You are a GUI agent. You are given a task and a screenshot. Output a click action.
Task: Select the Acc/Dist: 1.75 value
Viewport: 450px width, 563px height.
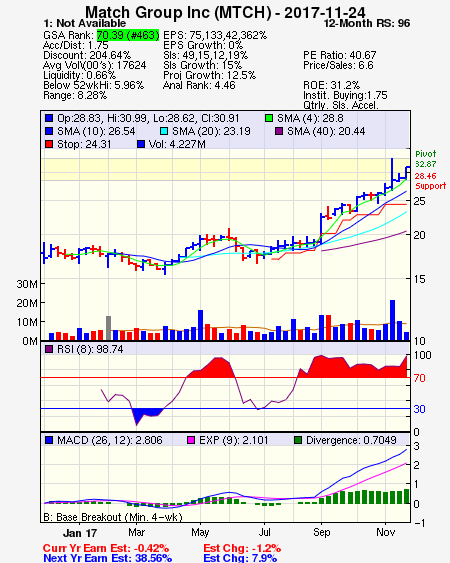pyautogui.click(x=76, y=45)
